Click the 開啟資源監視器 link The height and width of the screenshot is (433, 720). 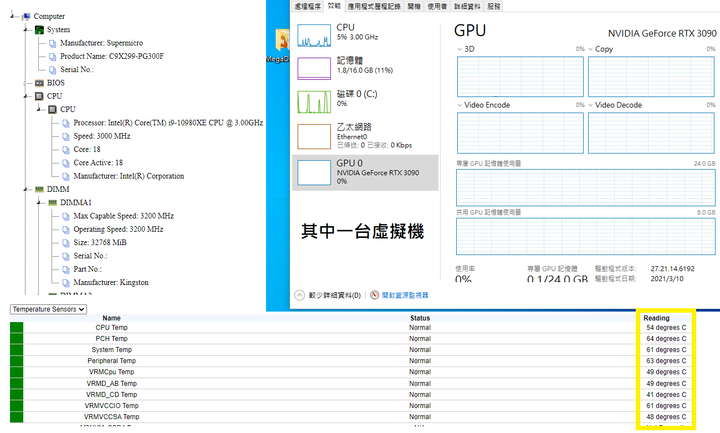point(405,295)
